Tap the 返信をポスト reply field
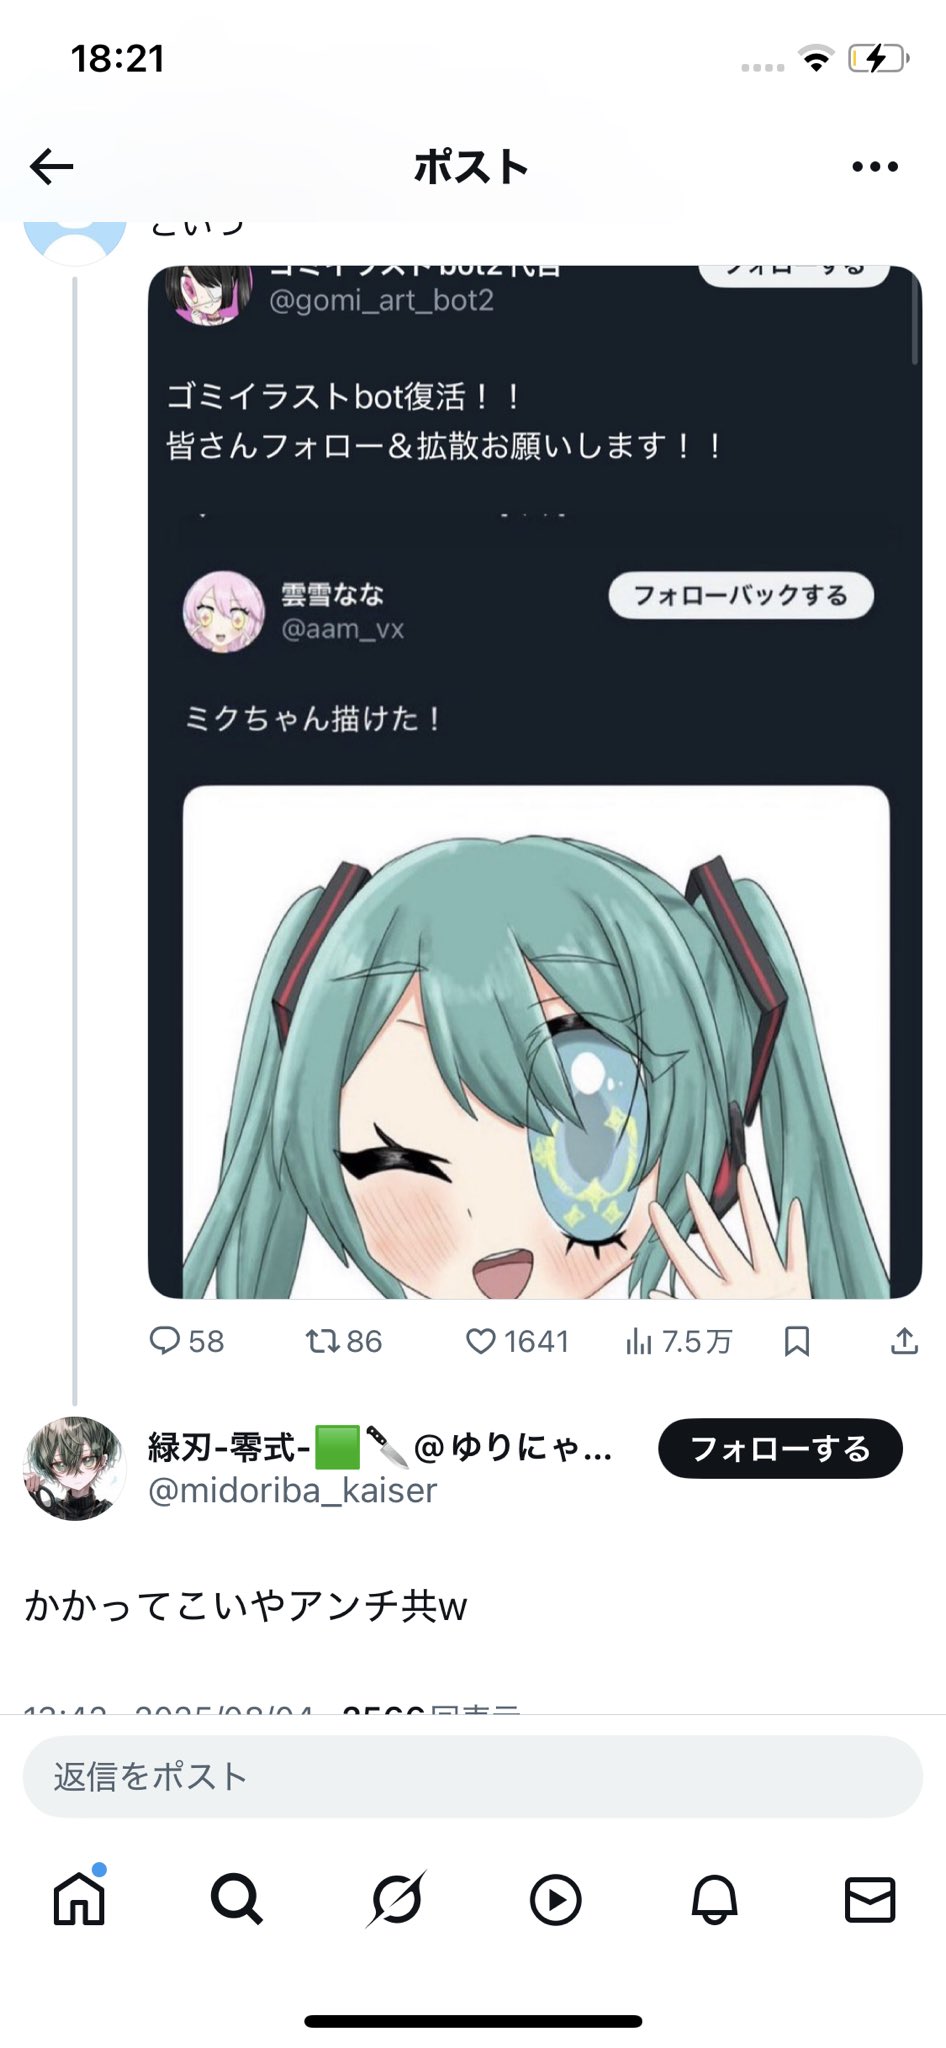 pos(472,1777)
